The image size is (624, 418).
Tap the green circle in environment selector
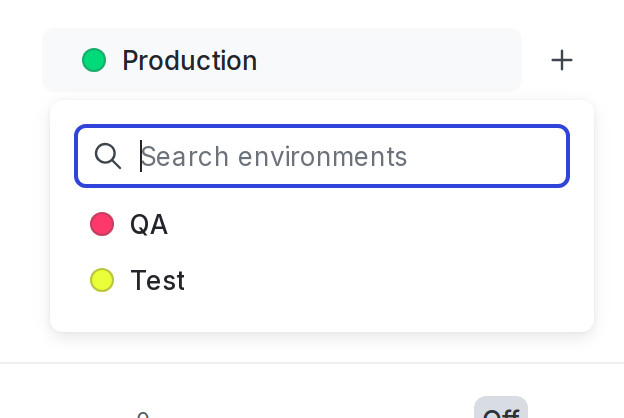click(x=94, y=61)
